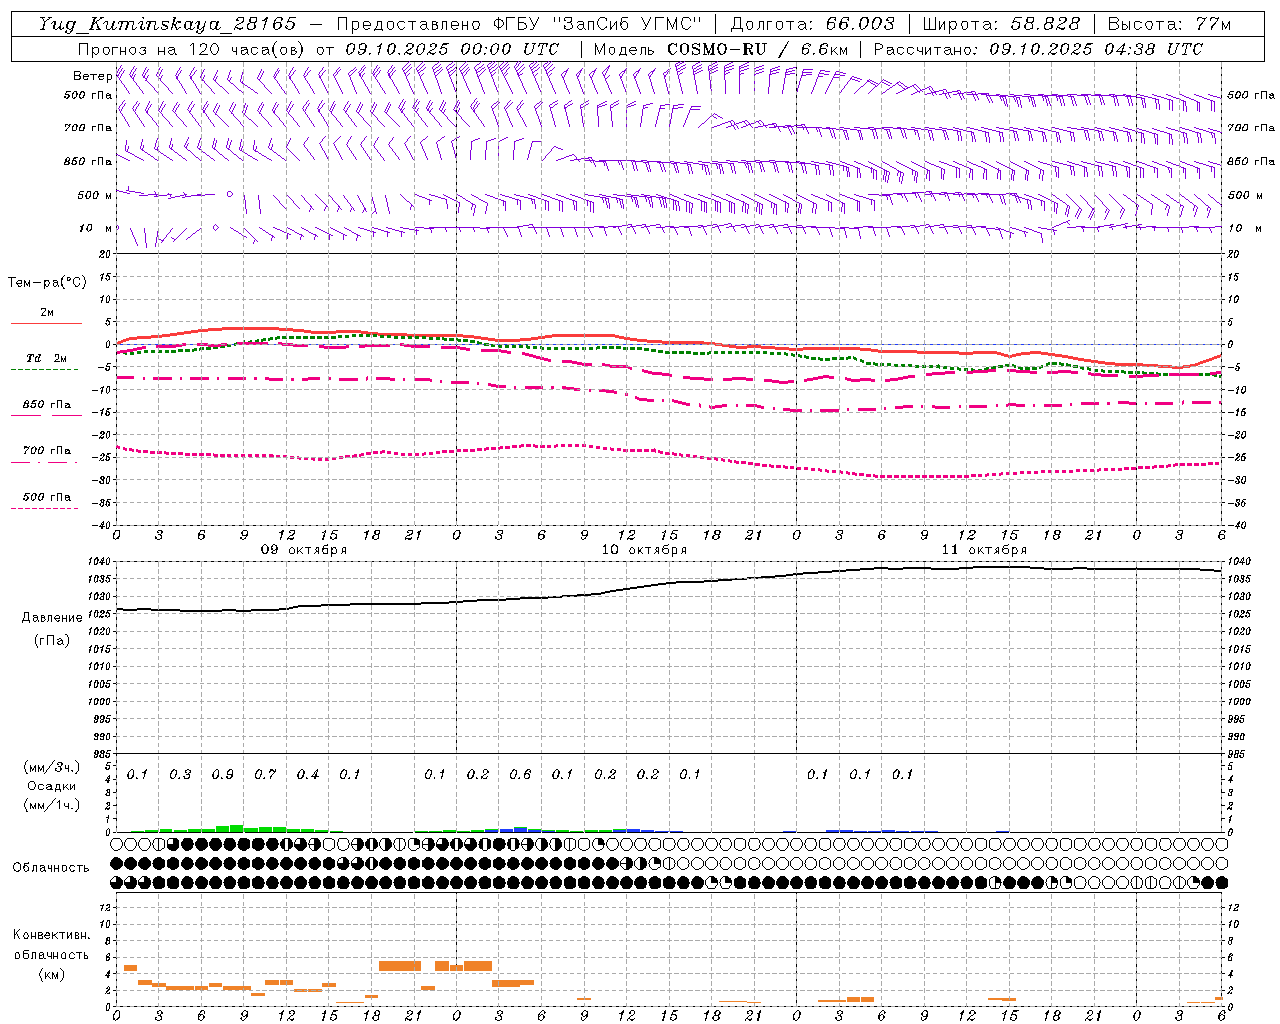1280x1024 pixels.
Task: Click the 0.4 precipitation value
Action: tap(308, 775)
